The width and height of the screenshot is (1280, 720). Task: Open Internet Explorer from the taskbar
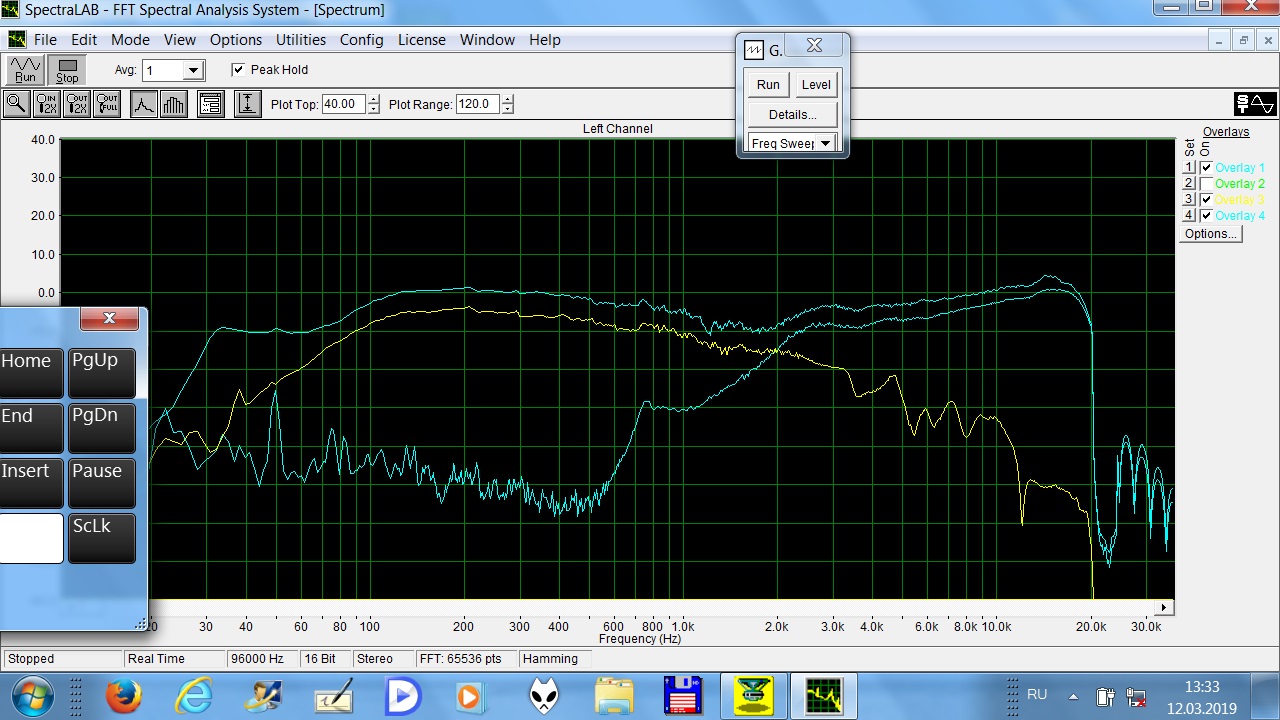194,696
